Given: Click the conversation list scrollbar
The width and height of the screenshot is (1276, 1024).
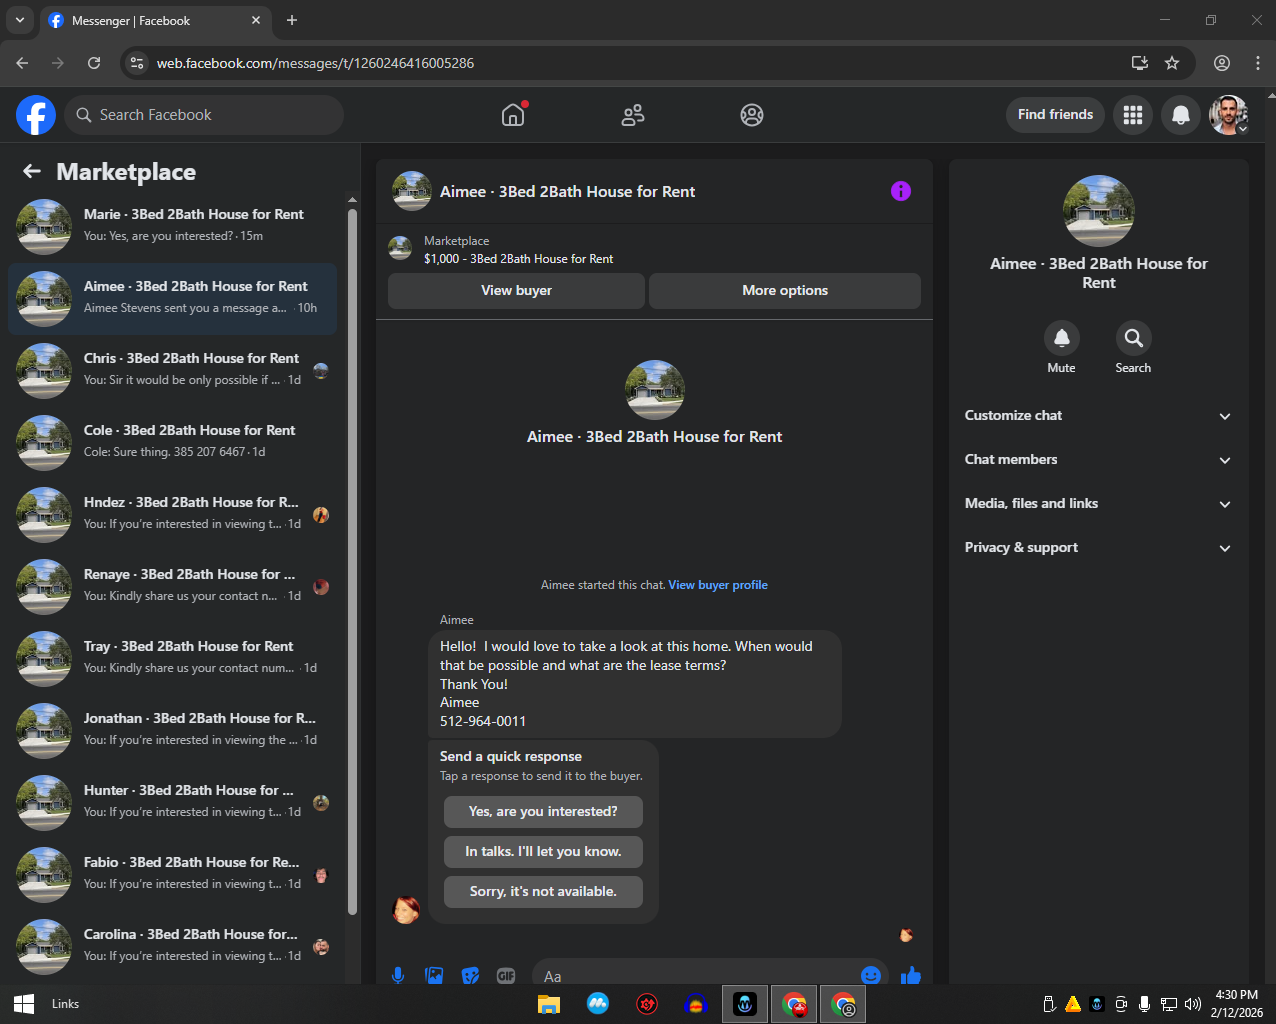Looking at the screenshot, I should click(x=352, y=560).
